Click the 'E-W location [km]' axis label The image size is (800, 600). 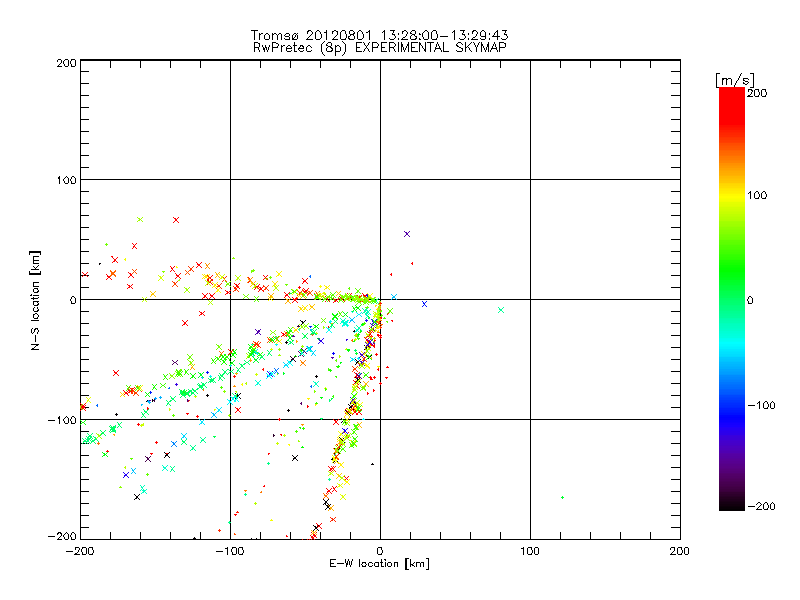pyautogui.click(x=379, y=564)
